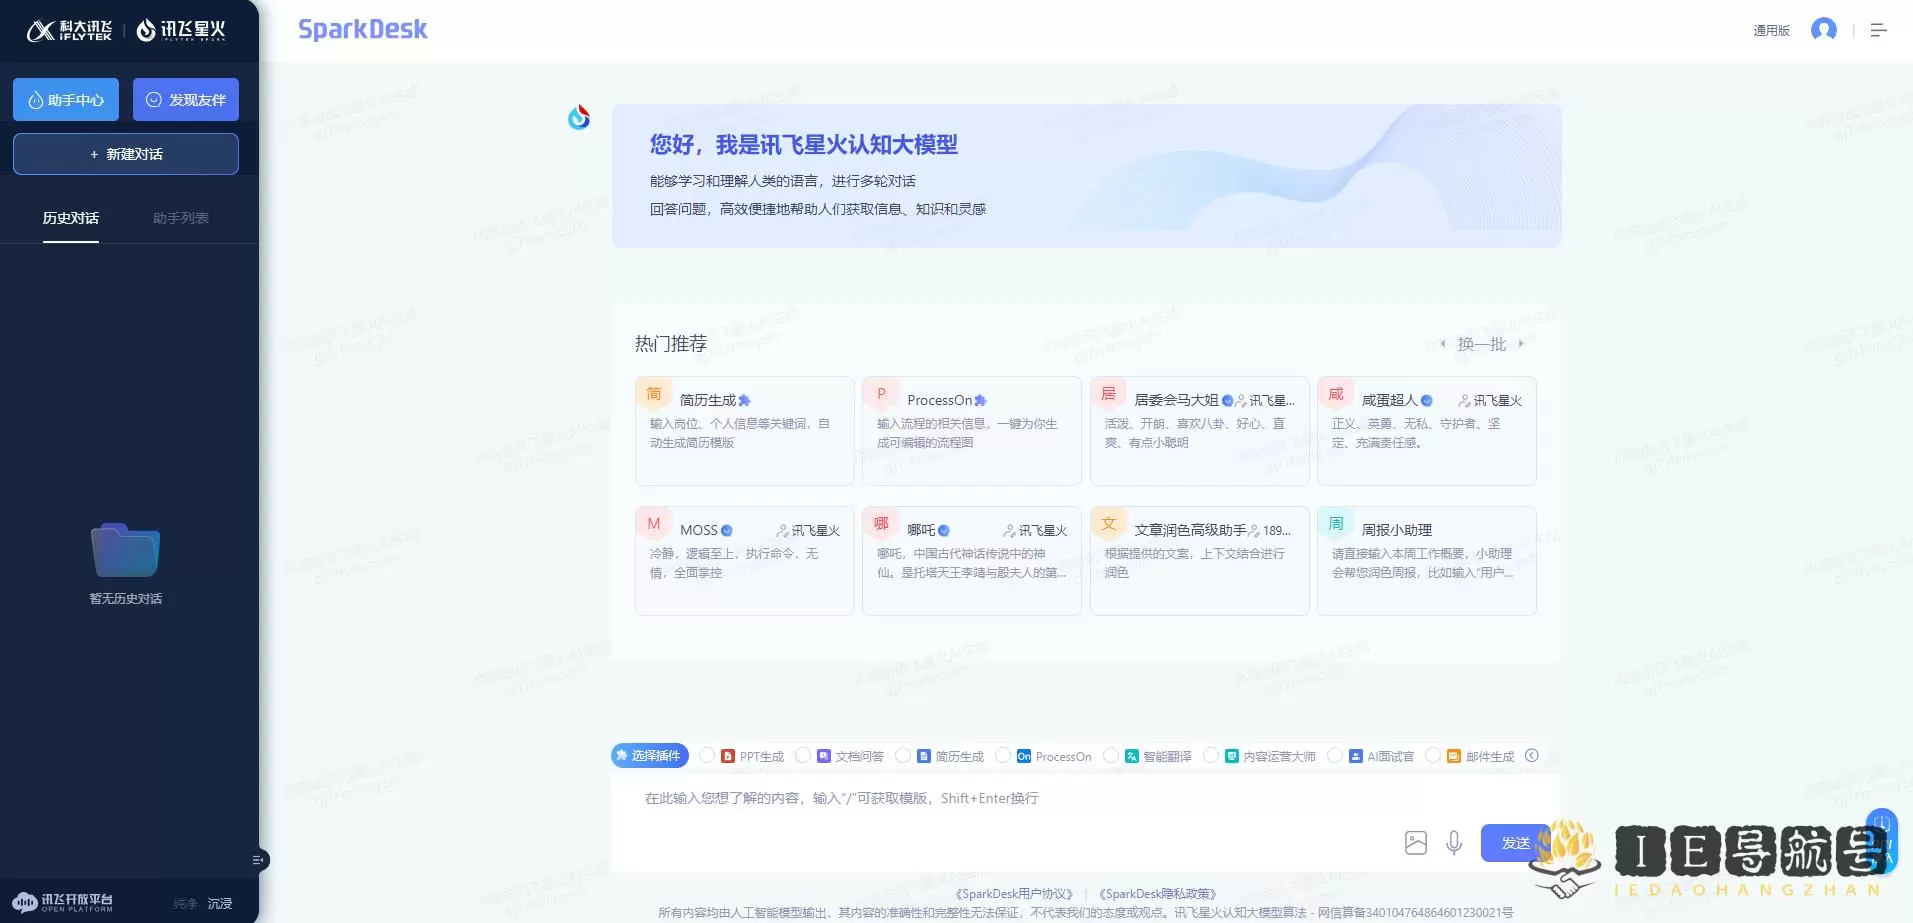This screenshot has height=923, width=1913.
Task: Click the left arrow beside 换一批
Action: (1443, 343)
